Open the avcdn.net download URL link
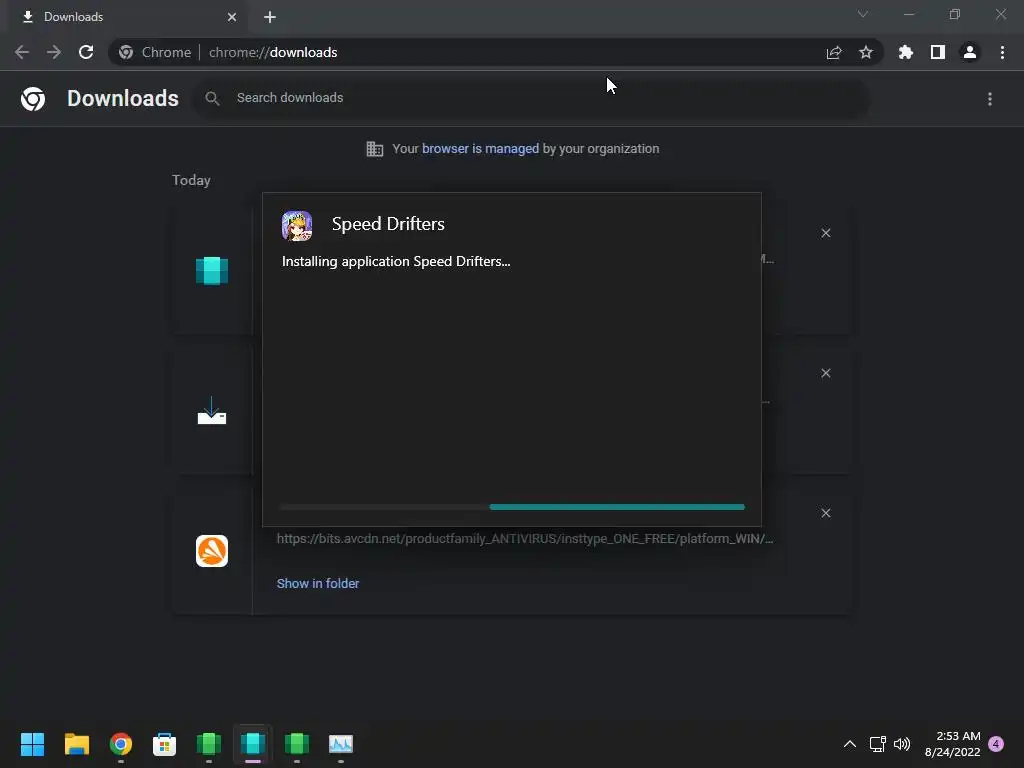Screen dimensions: 1024x768 coord(524,539)
